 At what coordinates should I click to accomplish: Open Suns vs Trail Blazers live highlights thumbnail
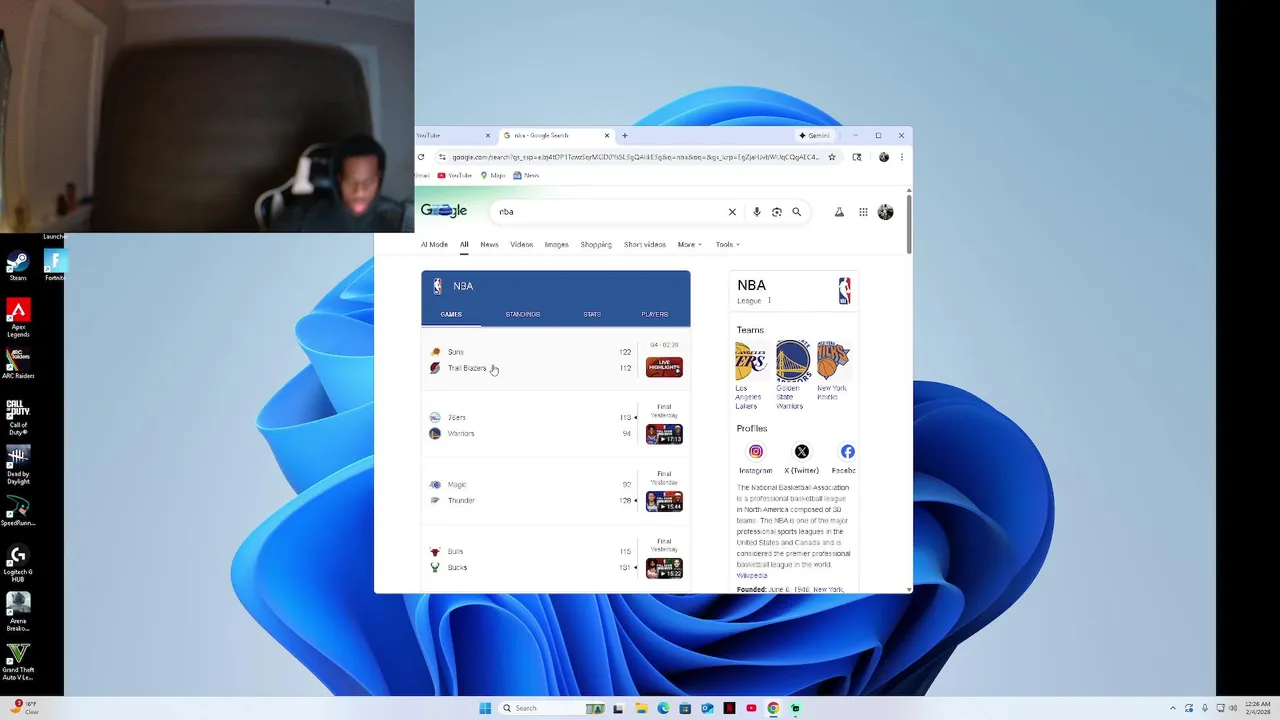(664, 367)
